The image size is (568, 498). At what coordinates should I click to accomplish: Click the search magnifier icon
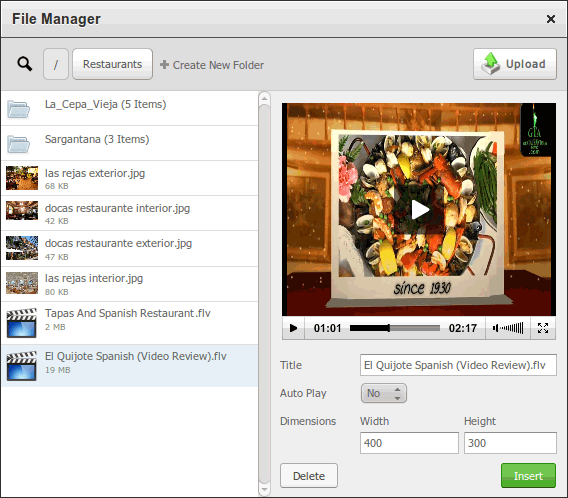tap(25, 64)
